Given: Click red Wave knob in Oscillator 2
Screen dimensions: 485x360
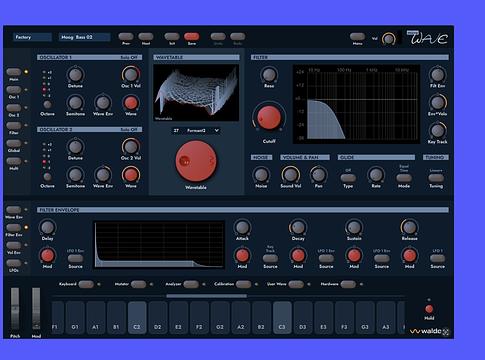Looking at the screenshot, I should point(131,175).
